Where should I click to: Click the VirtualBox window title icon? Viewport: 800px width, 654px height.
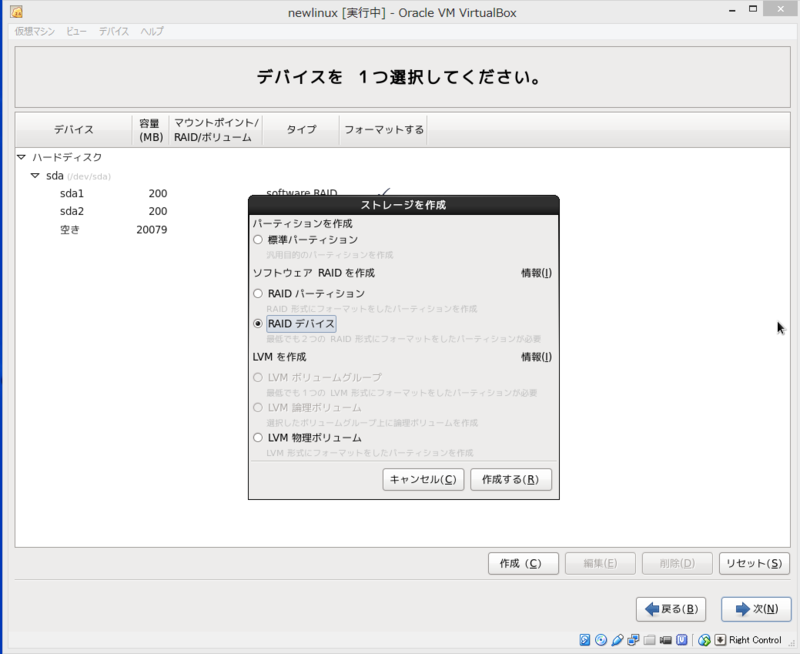(x=16, y=12)
